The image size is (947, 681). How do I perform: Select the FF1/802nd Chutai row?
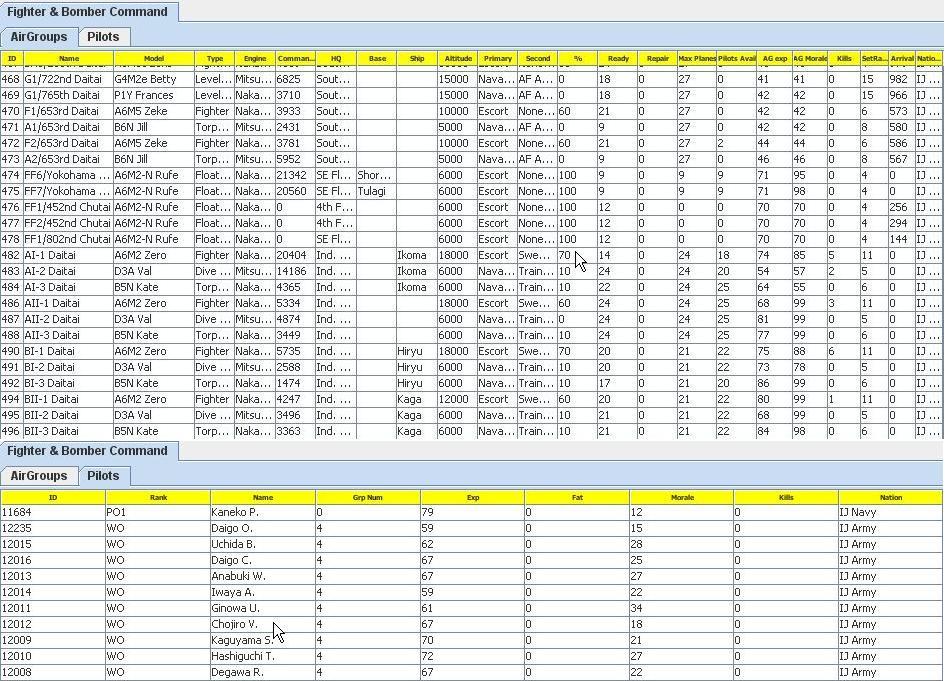tap(471, 239)
